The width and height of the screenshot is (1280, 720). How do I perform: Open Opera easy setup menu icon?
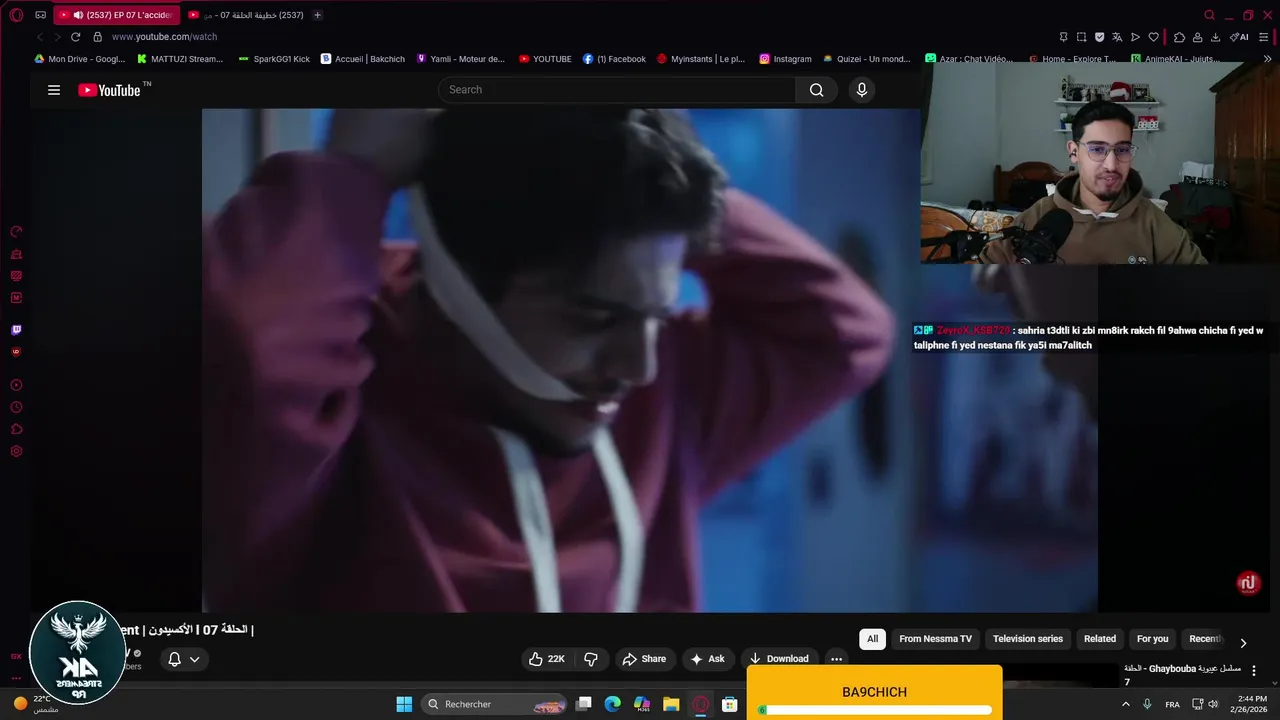[x=1265, y=37]
